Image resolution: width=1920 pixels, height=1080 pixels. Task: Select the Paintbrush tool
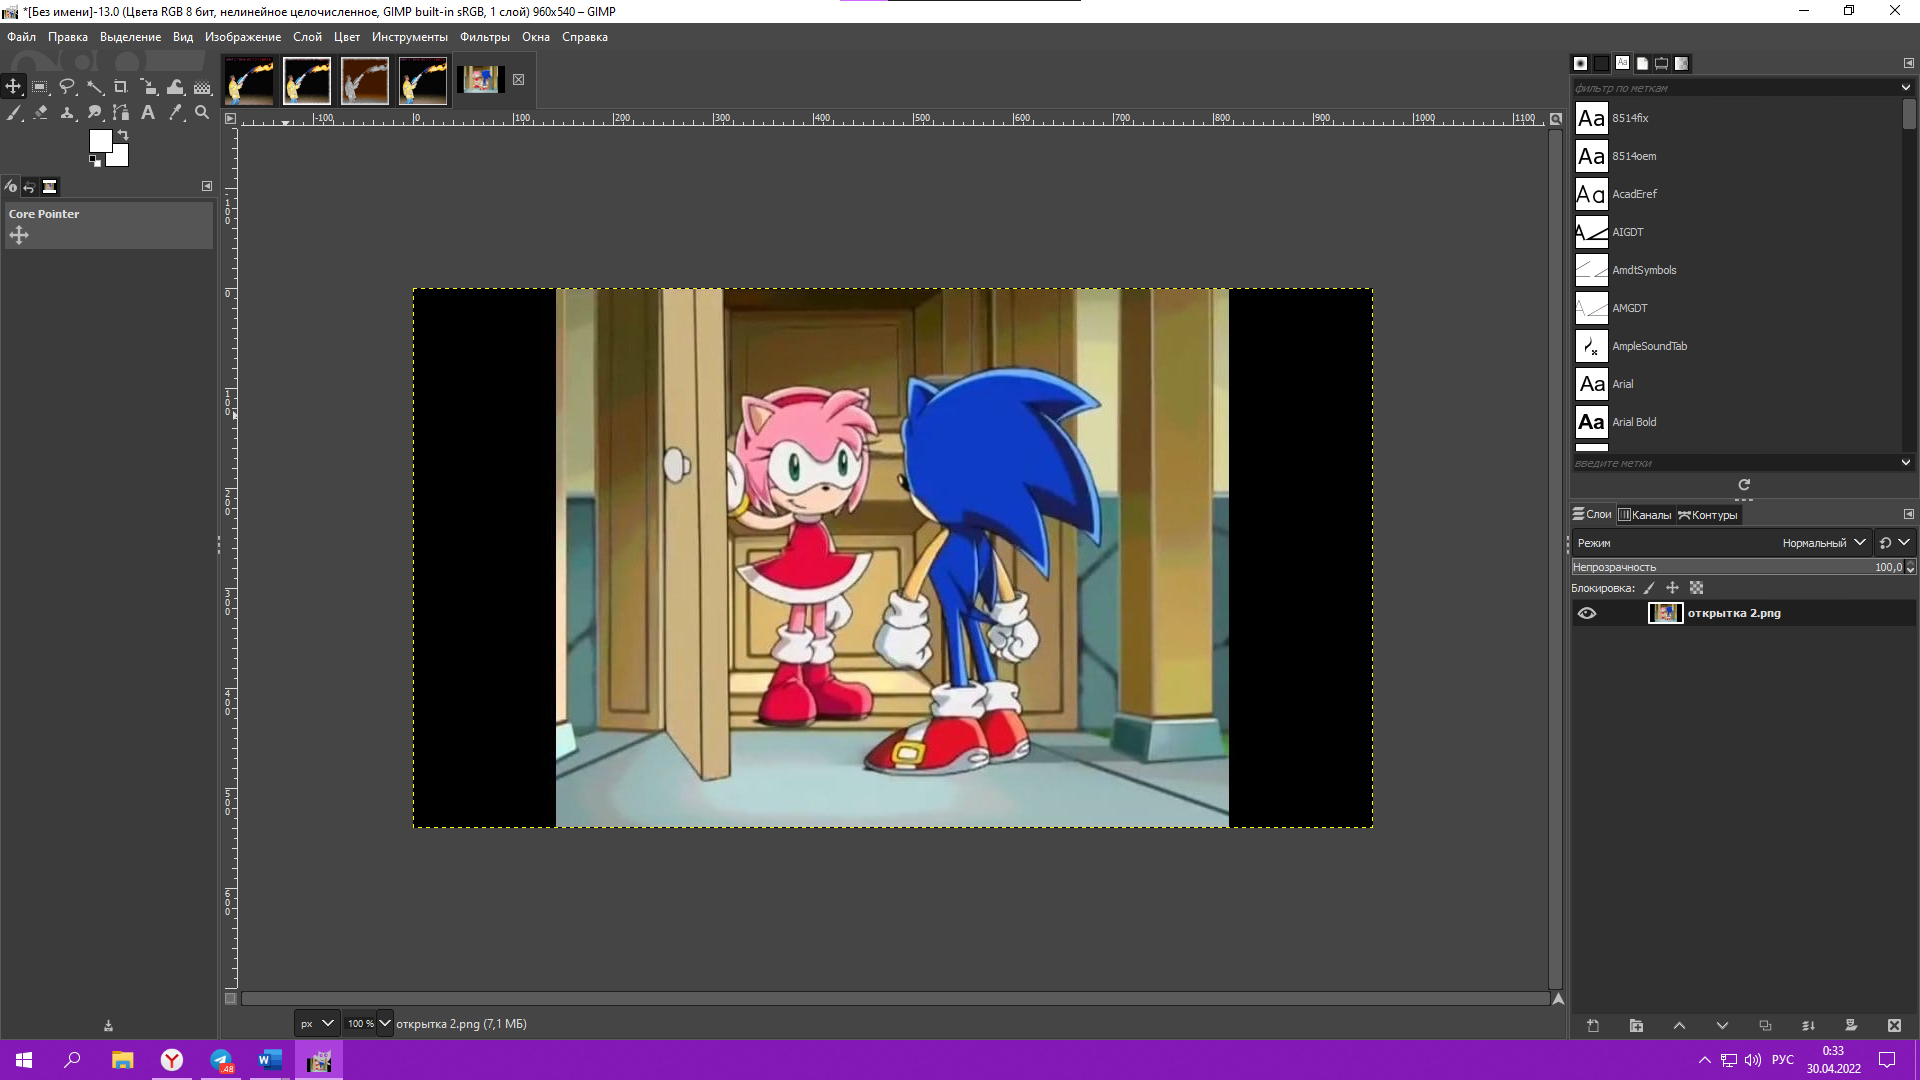pos(13,113)
